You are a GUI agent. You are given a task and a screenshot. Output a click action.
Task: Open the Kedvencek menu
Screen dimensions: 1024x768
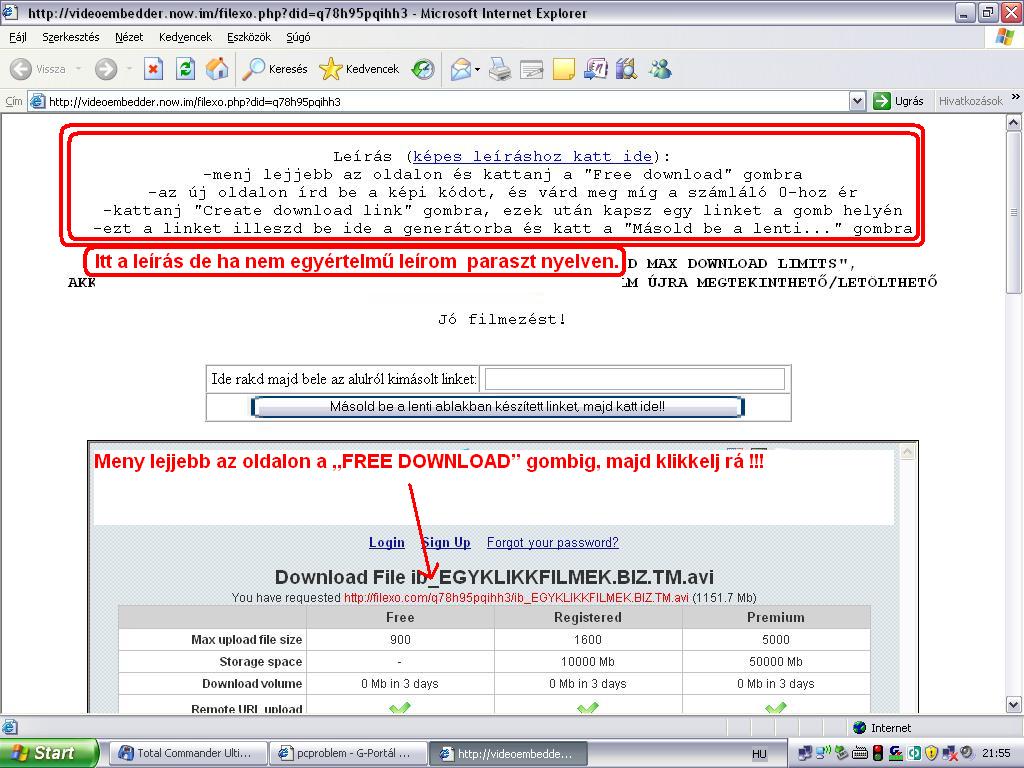click(x=185, y=37)
